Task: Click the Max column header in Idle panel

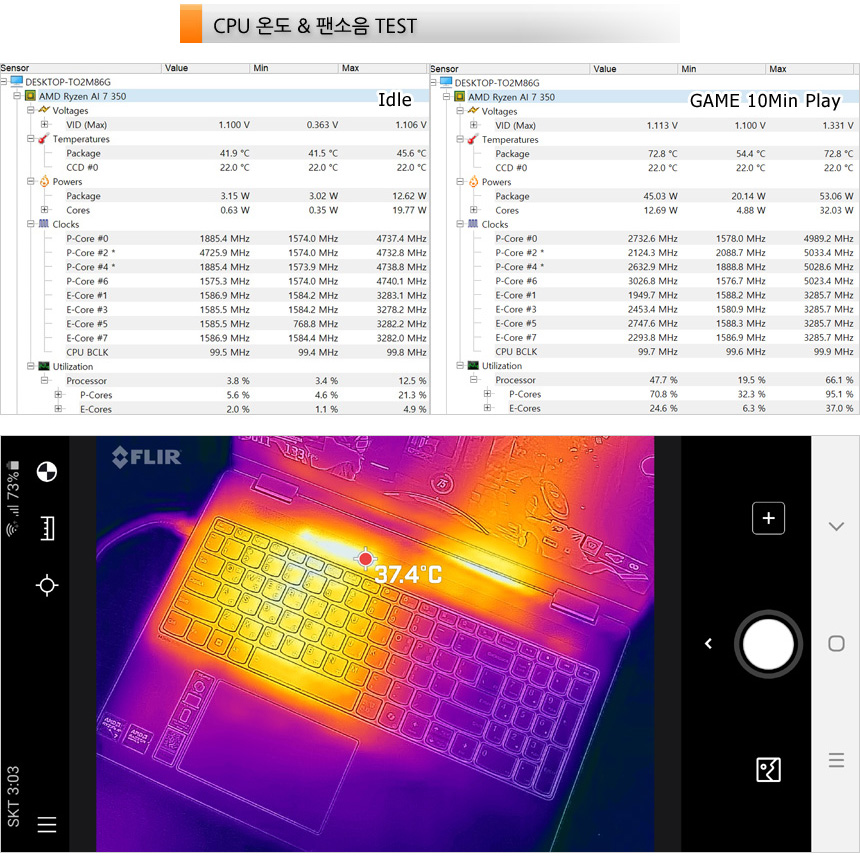Action: [x=350, y=69]
